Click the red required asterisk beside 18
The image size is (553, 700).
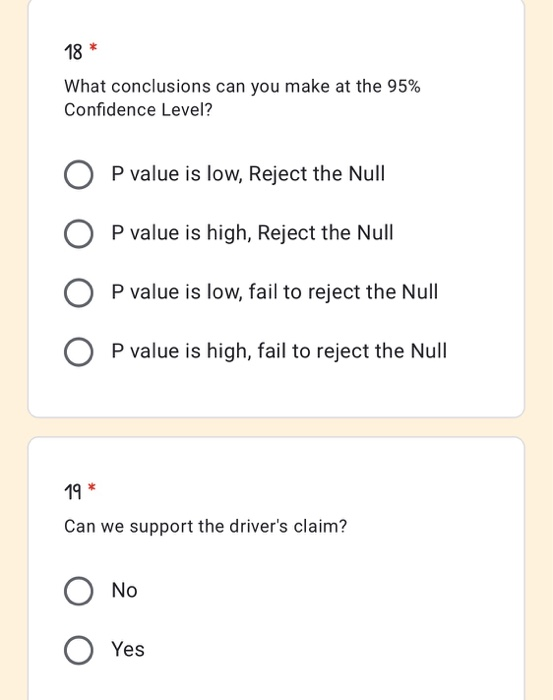click(x=93, y=47)
